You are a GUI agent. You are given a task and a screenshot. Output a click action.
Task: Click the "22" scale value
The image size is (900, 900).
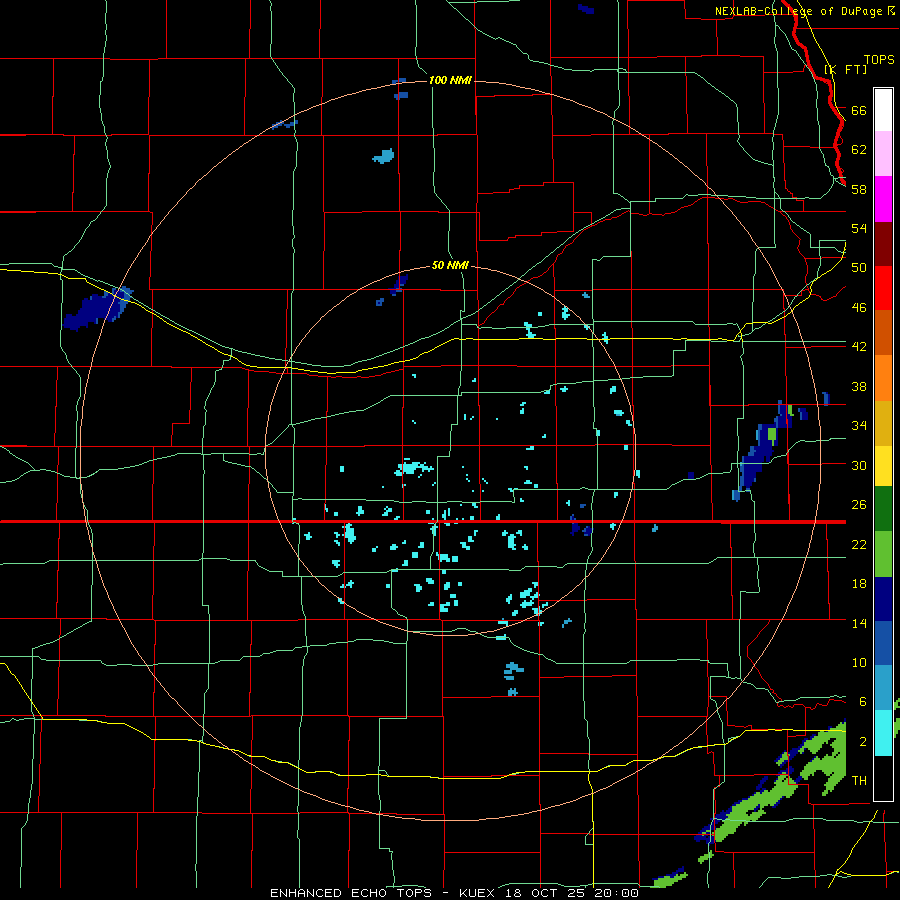tap(859, 544)
